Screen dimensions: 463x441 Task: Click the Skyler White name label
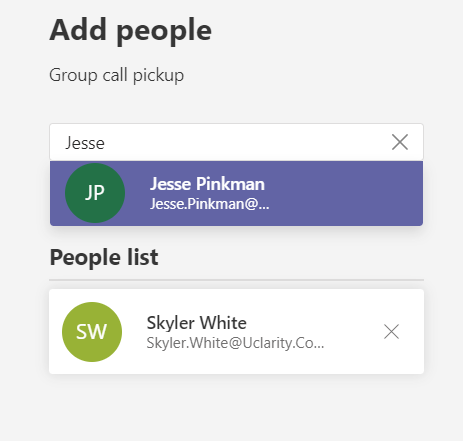197,323
